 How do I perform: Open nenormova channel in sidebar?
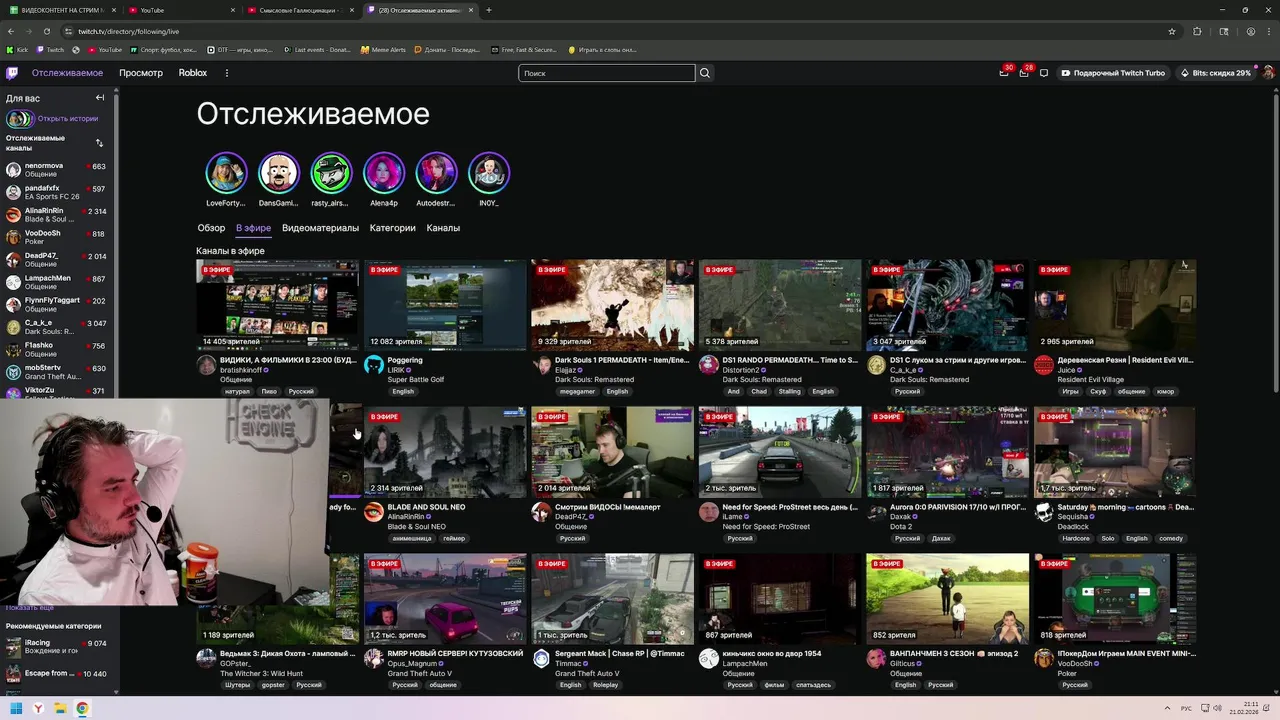pos(57,170)
